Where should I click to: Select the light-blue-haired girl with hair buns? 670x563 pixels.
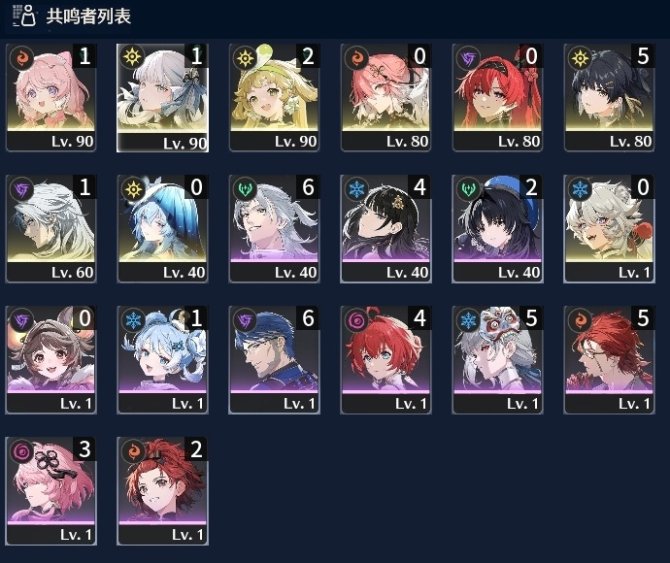[162, 360]
